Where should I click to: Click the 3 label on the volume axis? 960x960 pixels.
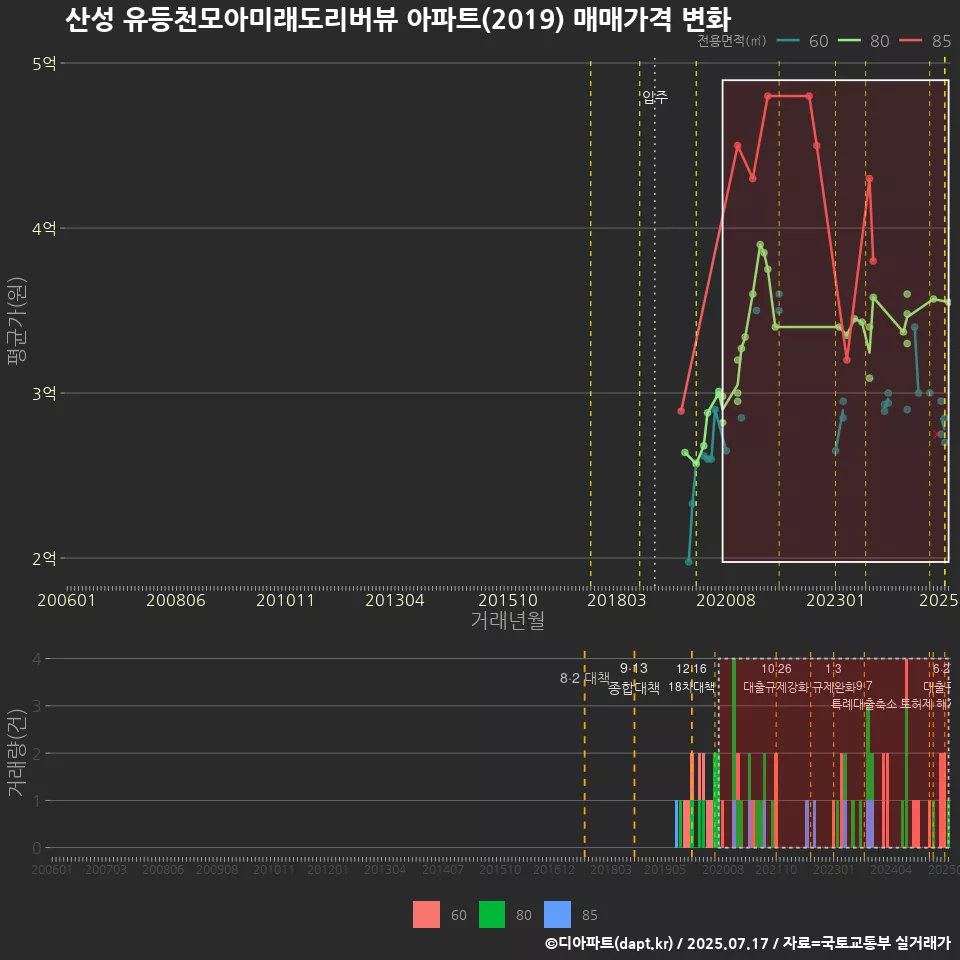click(x=37, y=706)
